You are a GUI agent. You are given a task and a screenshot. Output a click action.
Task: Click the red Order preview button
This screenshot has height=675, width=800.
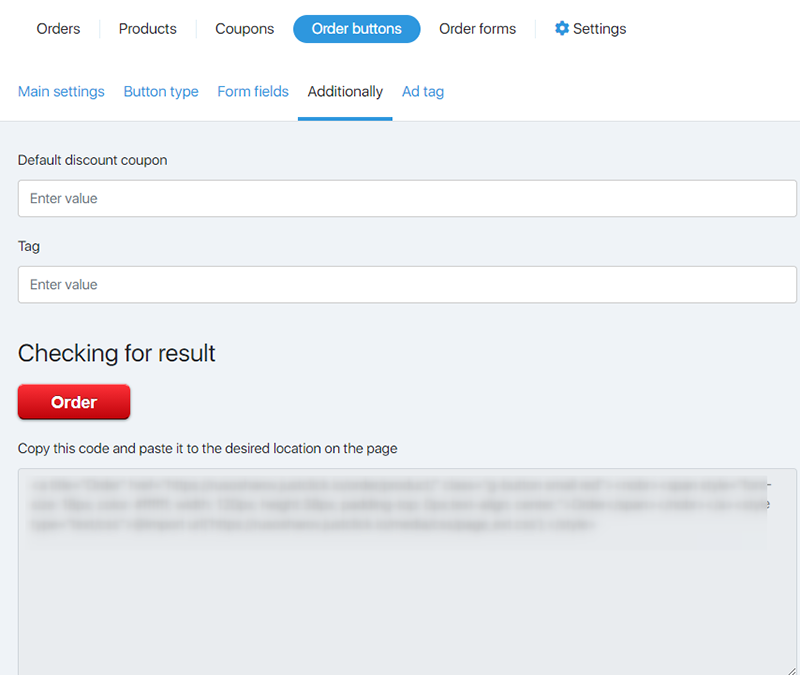coord(74,402)
